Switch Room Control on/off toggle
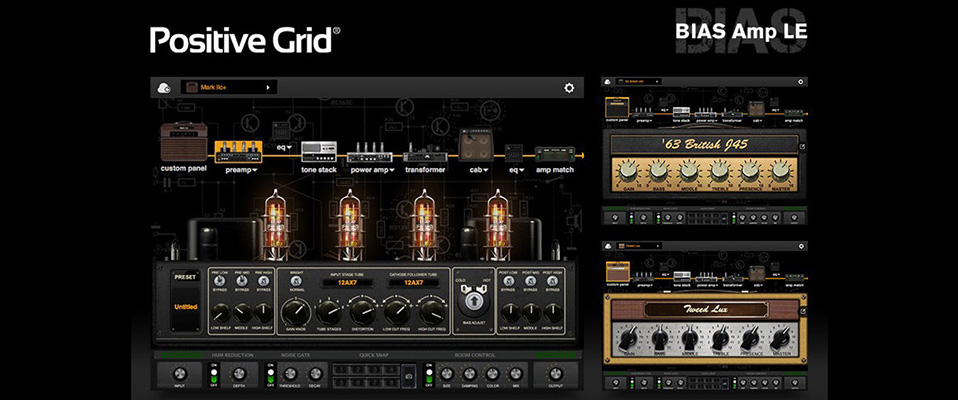This screenshot has width=958, height=400. point(428,374)
